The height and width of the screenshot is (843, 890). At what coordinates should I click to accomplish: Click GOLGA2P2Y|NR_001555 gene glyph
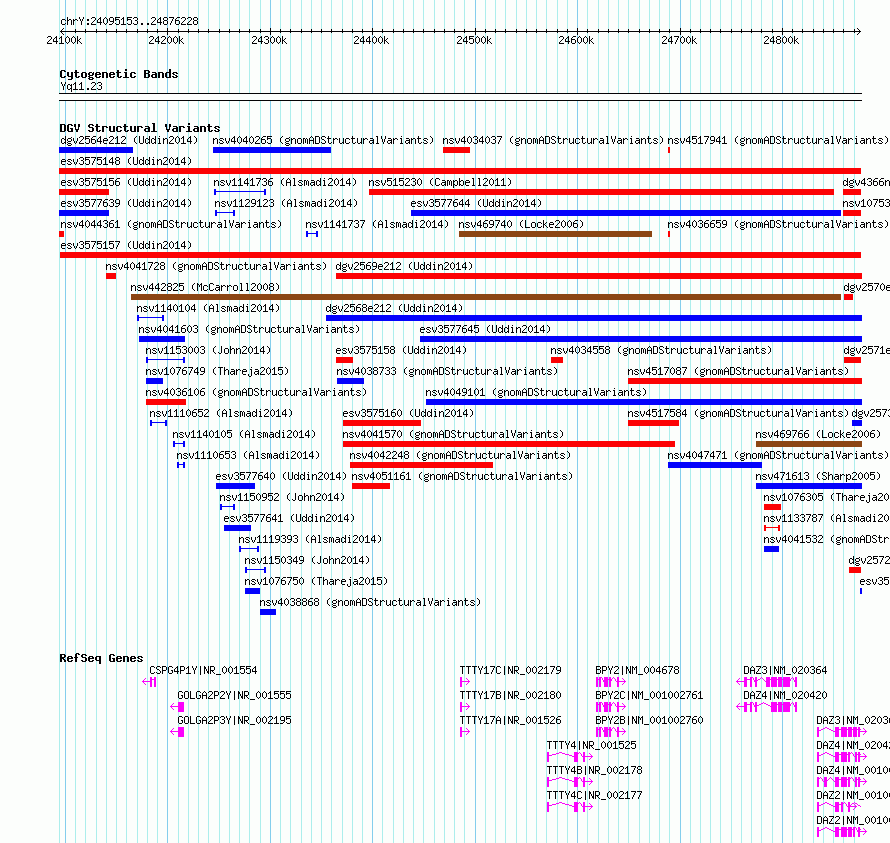pyautogui.click(x=177, y=707)
